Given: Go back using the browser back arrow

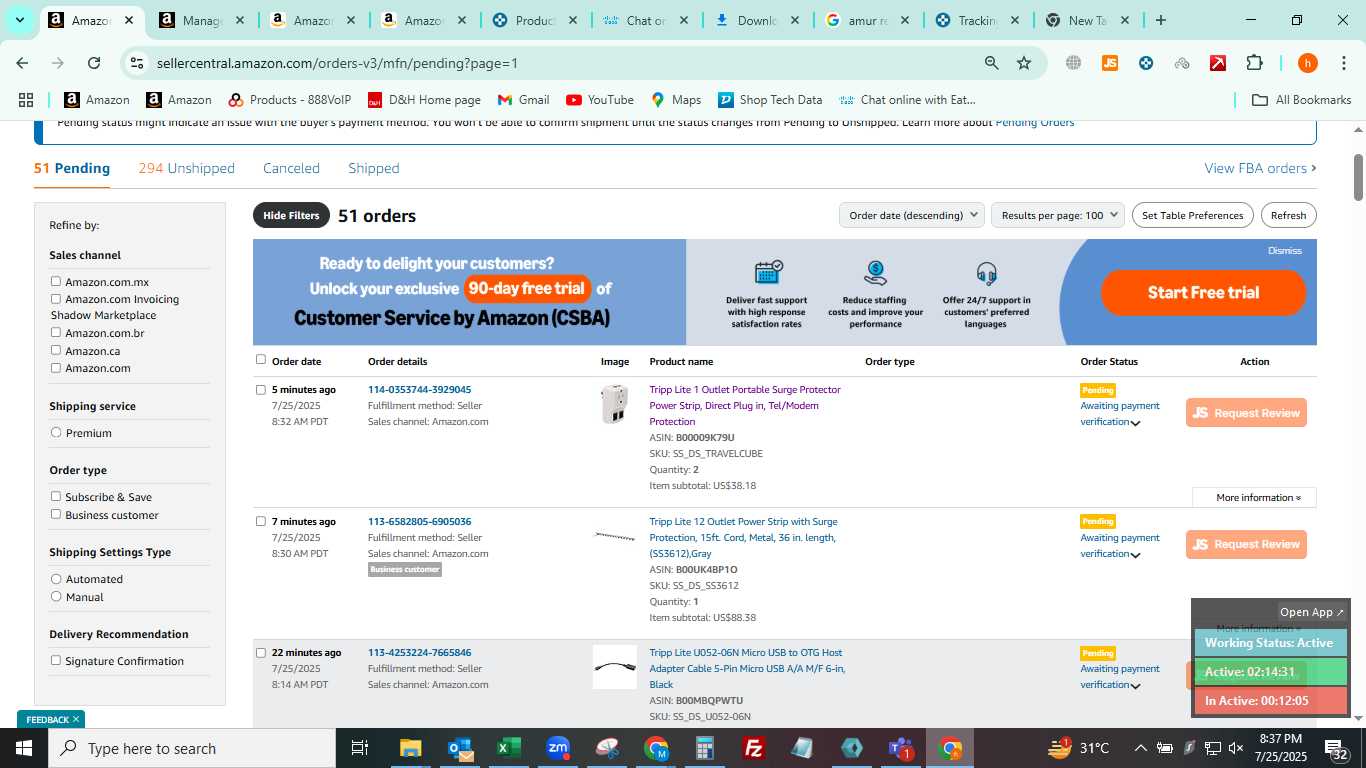Looking at the screenshot, I should click(23, 63).
